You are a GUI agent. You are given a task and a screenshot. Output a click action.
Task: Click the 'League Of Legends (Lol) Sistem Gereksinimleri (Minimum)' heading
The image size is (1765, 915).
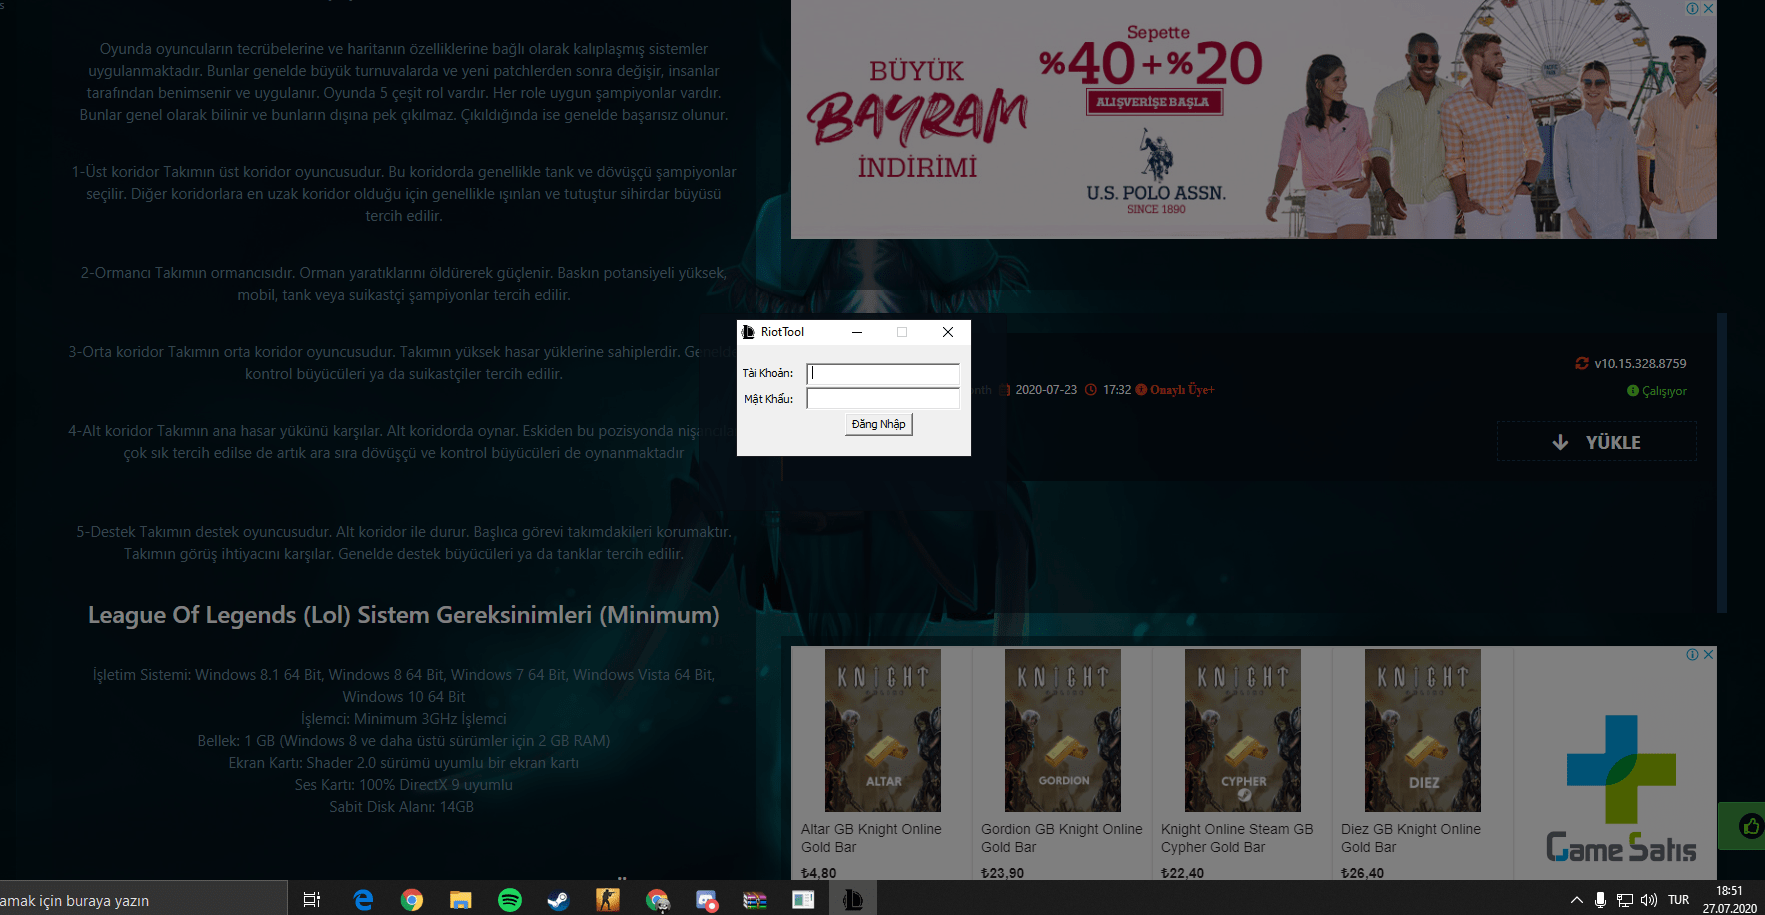pos(404,615)
